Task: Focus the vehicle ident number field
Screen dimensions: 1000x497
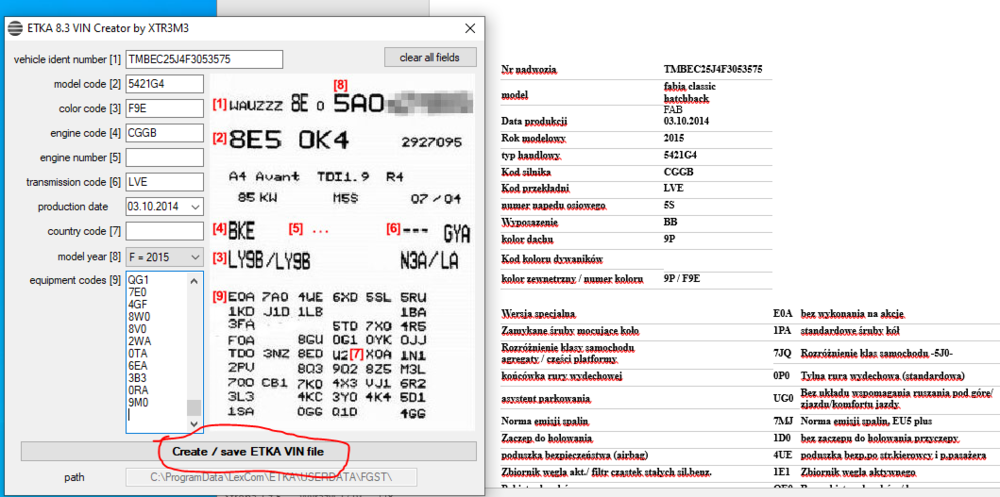Action: tap(199, 59)
